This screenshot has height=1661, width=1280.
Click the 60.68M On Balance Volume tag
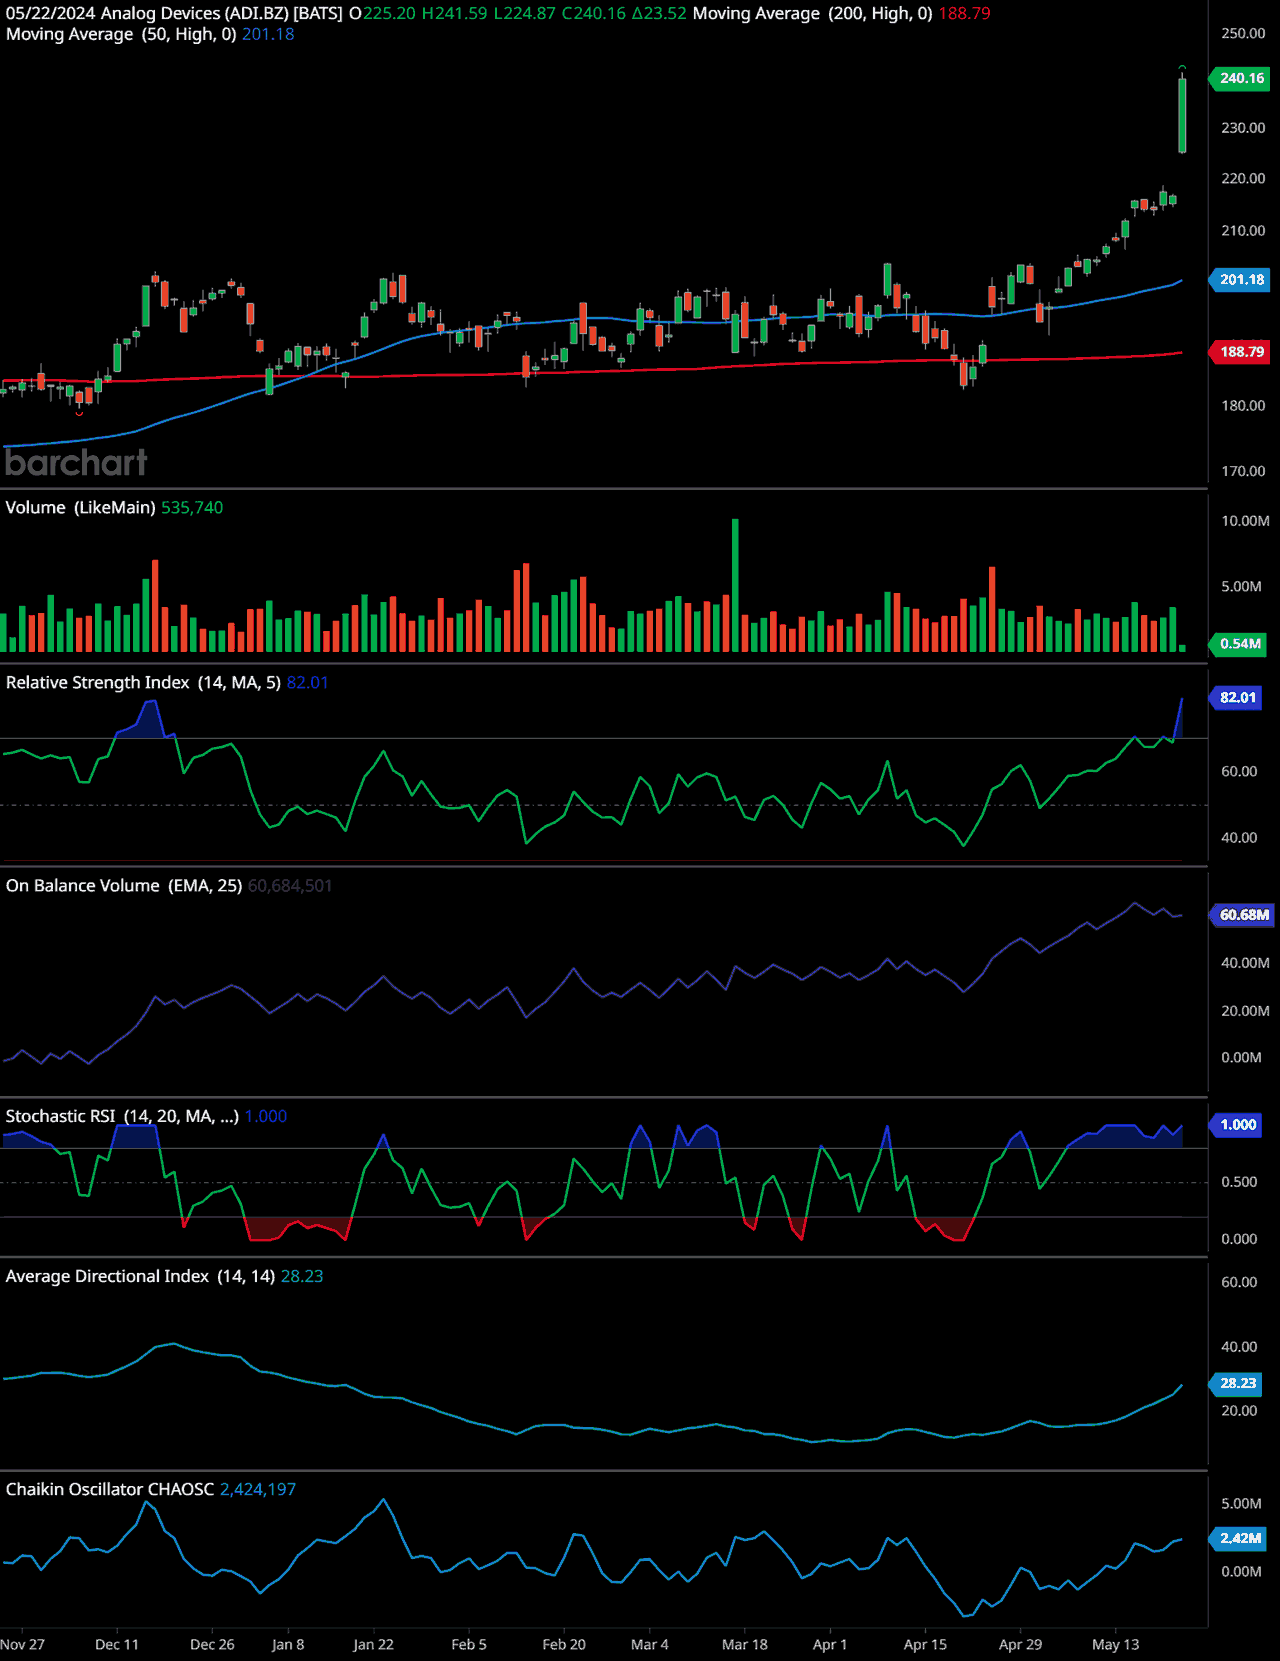tap(1243, 915)
